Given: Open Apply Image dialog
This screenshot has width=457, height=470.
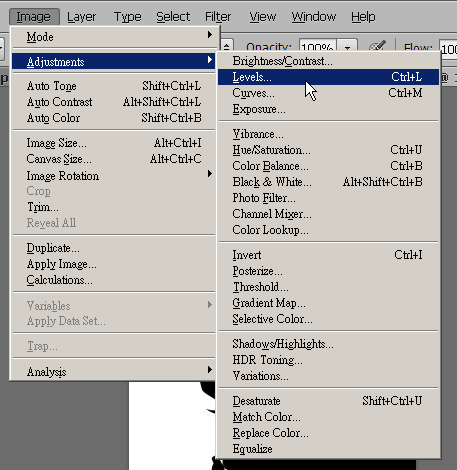Looking at the screenshot, I should click(x=114, y=264).
